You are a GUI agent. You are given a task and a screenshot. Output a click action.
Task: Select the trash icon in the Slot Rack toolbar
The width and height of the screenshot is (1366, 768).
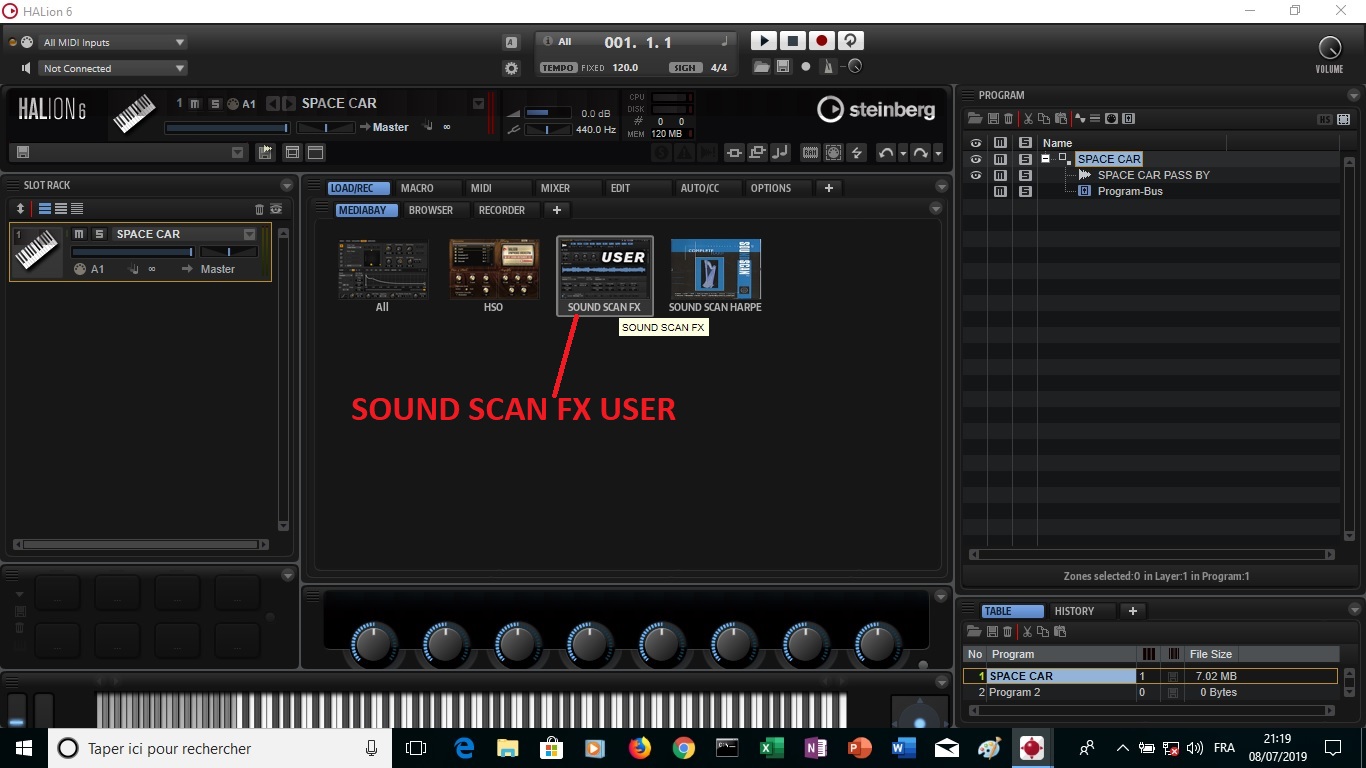coord(258,209)
